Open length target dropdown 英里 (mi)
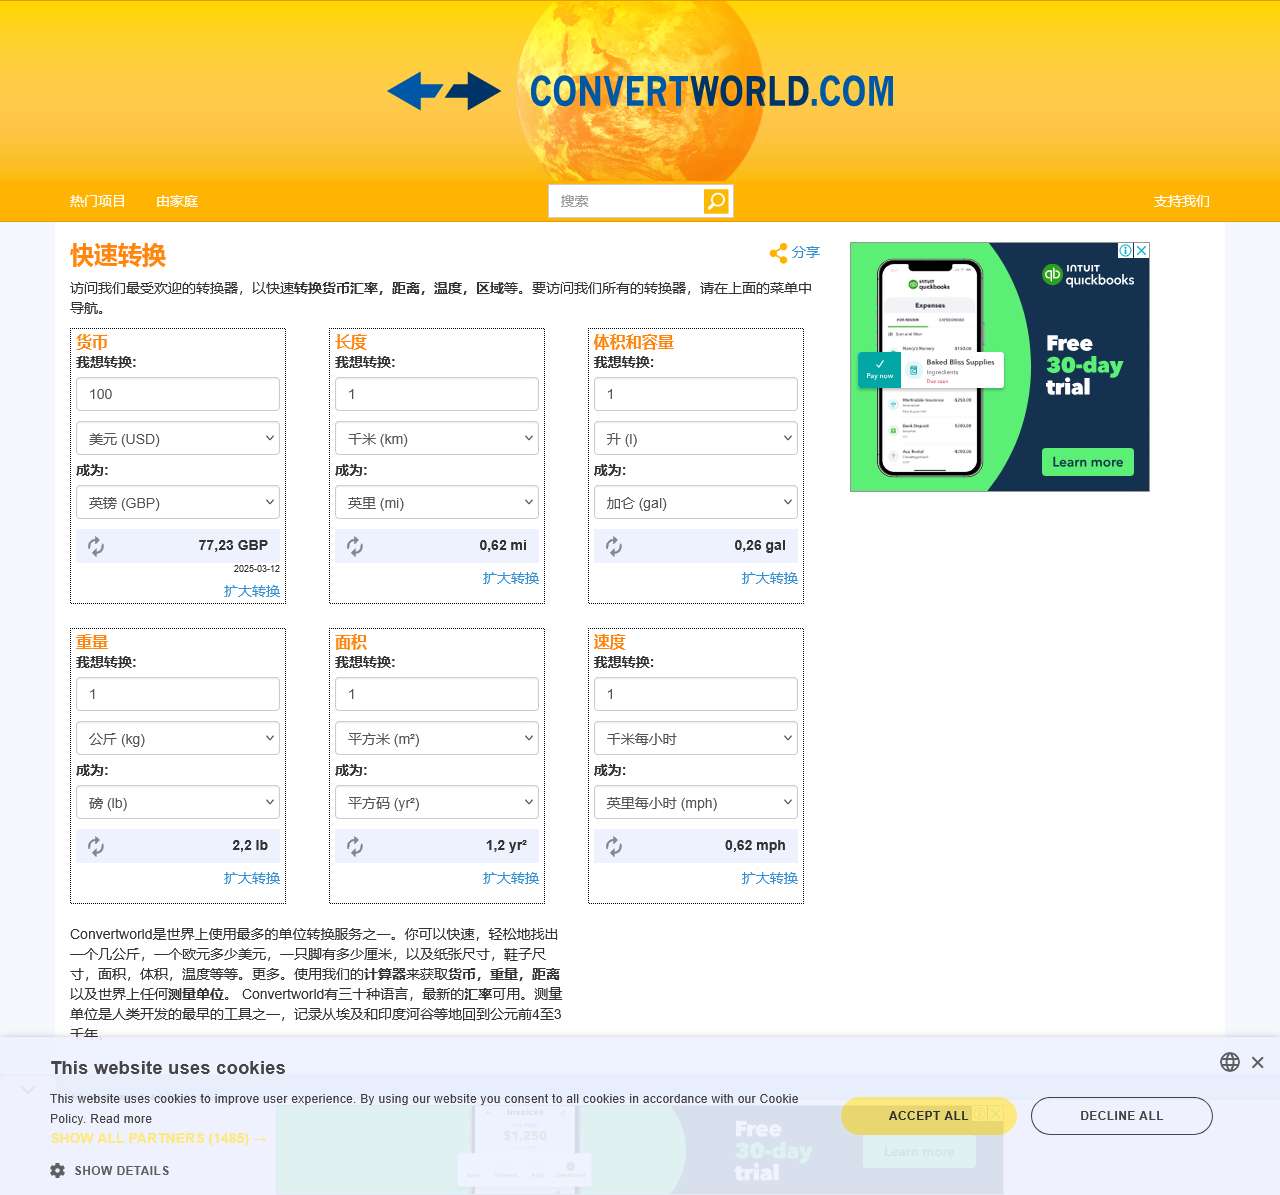Screen dimensions: 1280x1195 tap(437, 502)
